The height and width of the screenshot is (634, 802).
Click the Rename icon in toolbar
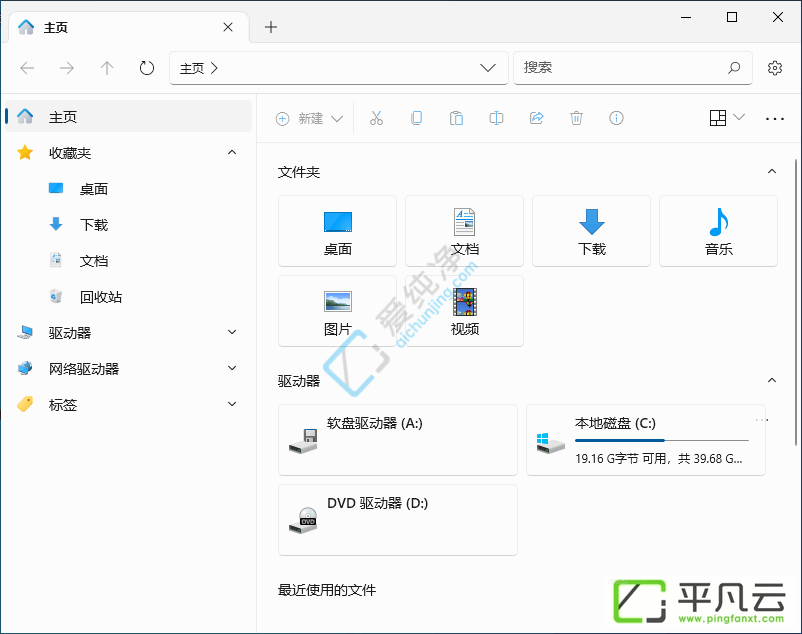tap(496, 118)
